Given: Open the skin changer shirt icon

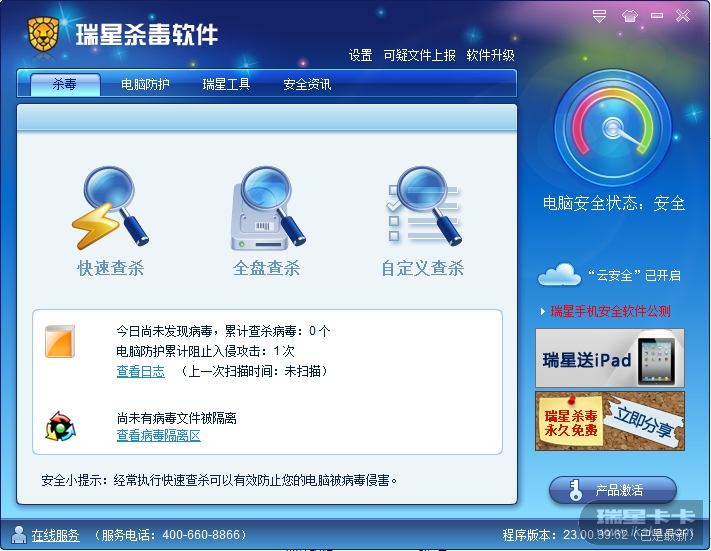Looking at the screenshot, I should 629,16.
